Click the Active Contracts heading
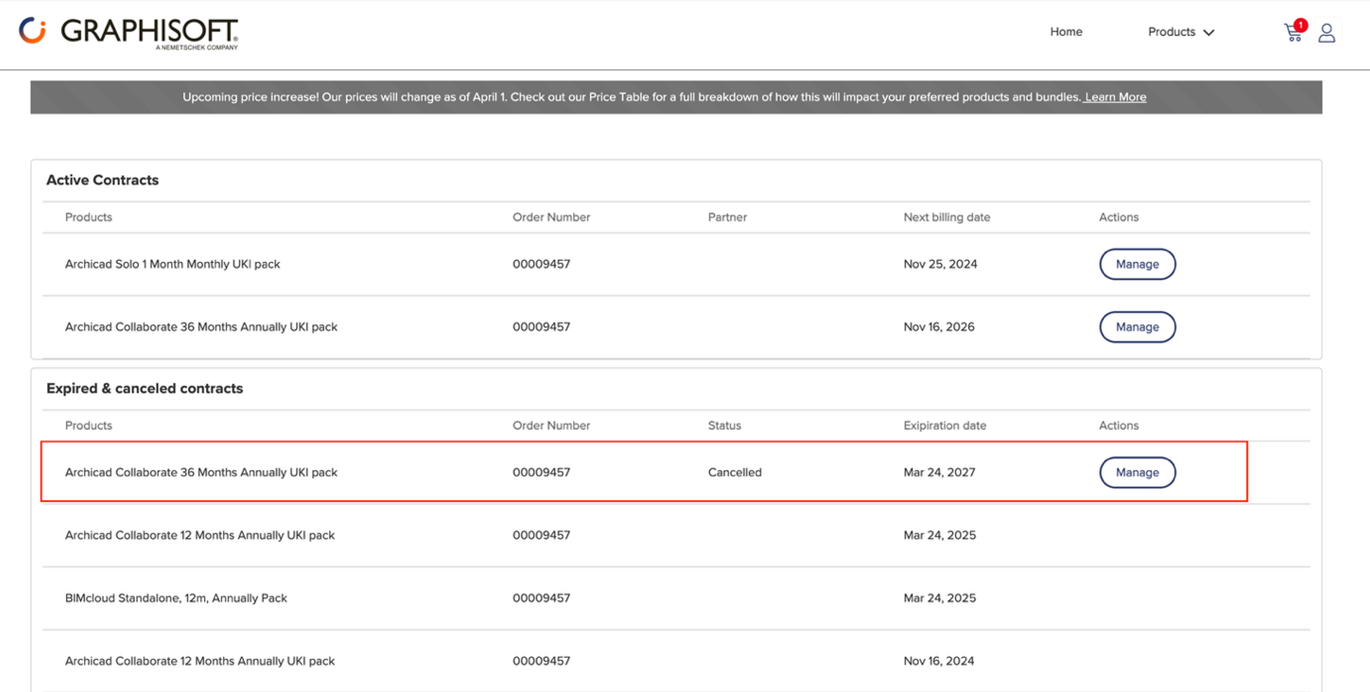The width and height of the screenshot is (1370, 692). [x=102, y=180]
